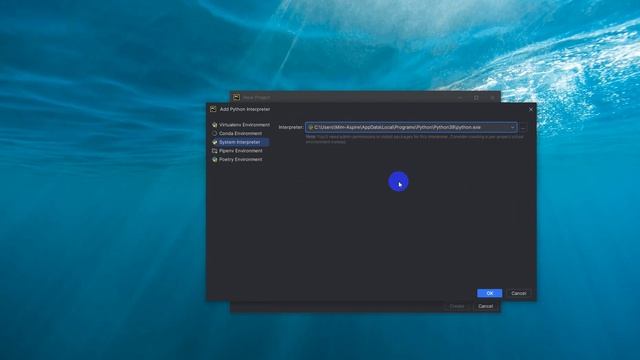Confirm with the blue OK button

(x=489, y=293)
